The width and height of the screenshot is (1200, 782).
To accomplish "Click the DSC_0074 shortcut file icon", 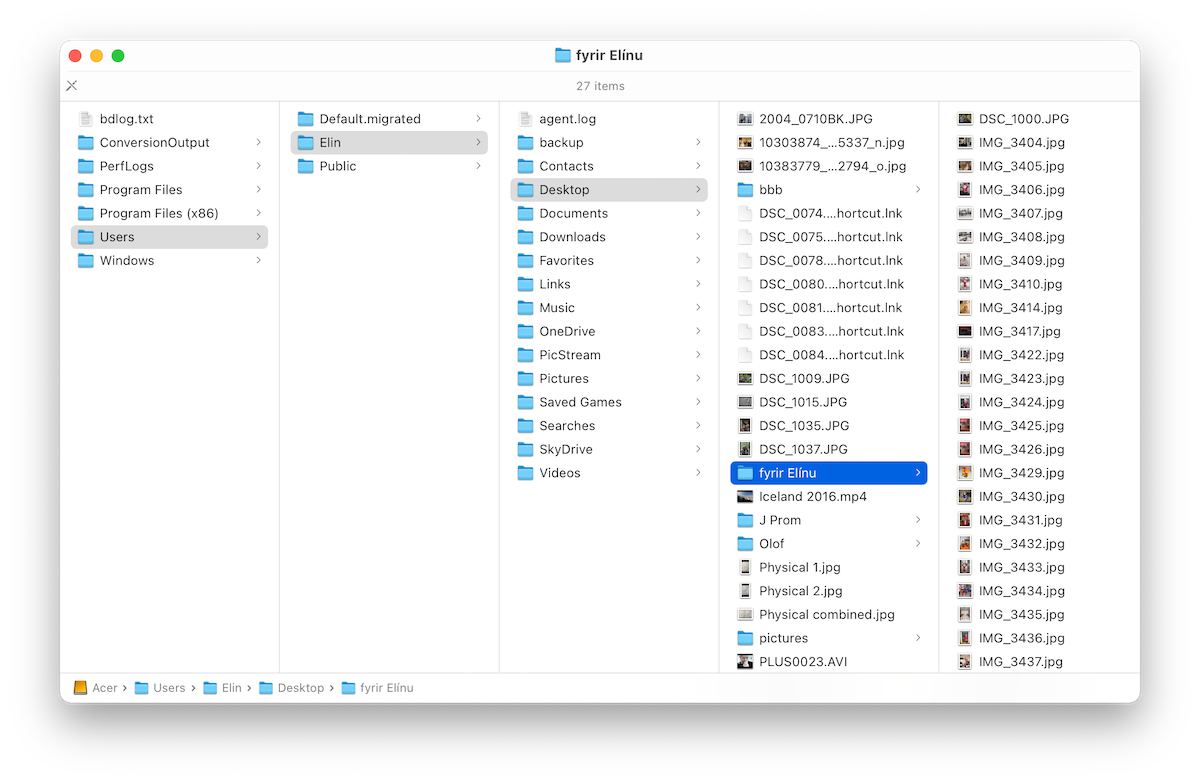I will click(x=745, y=213).
